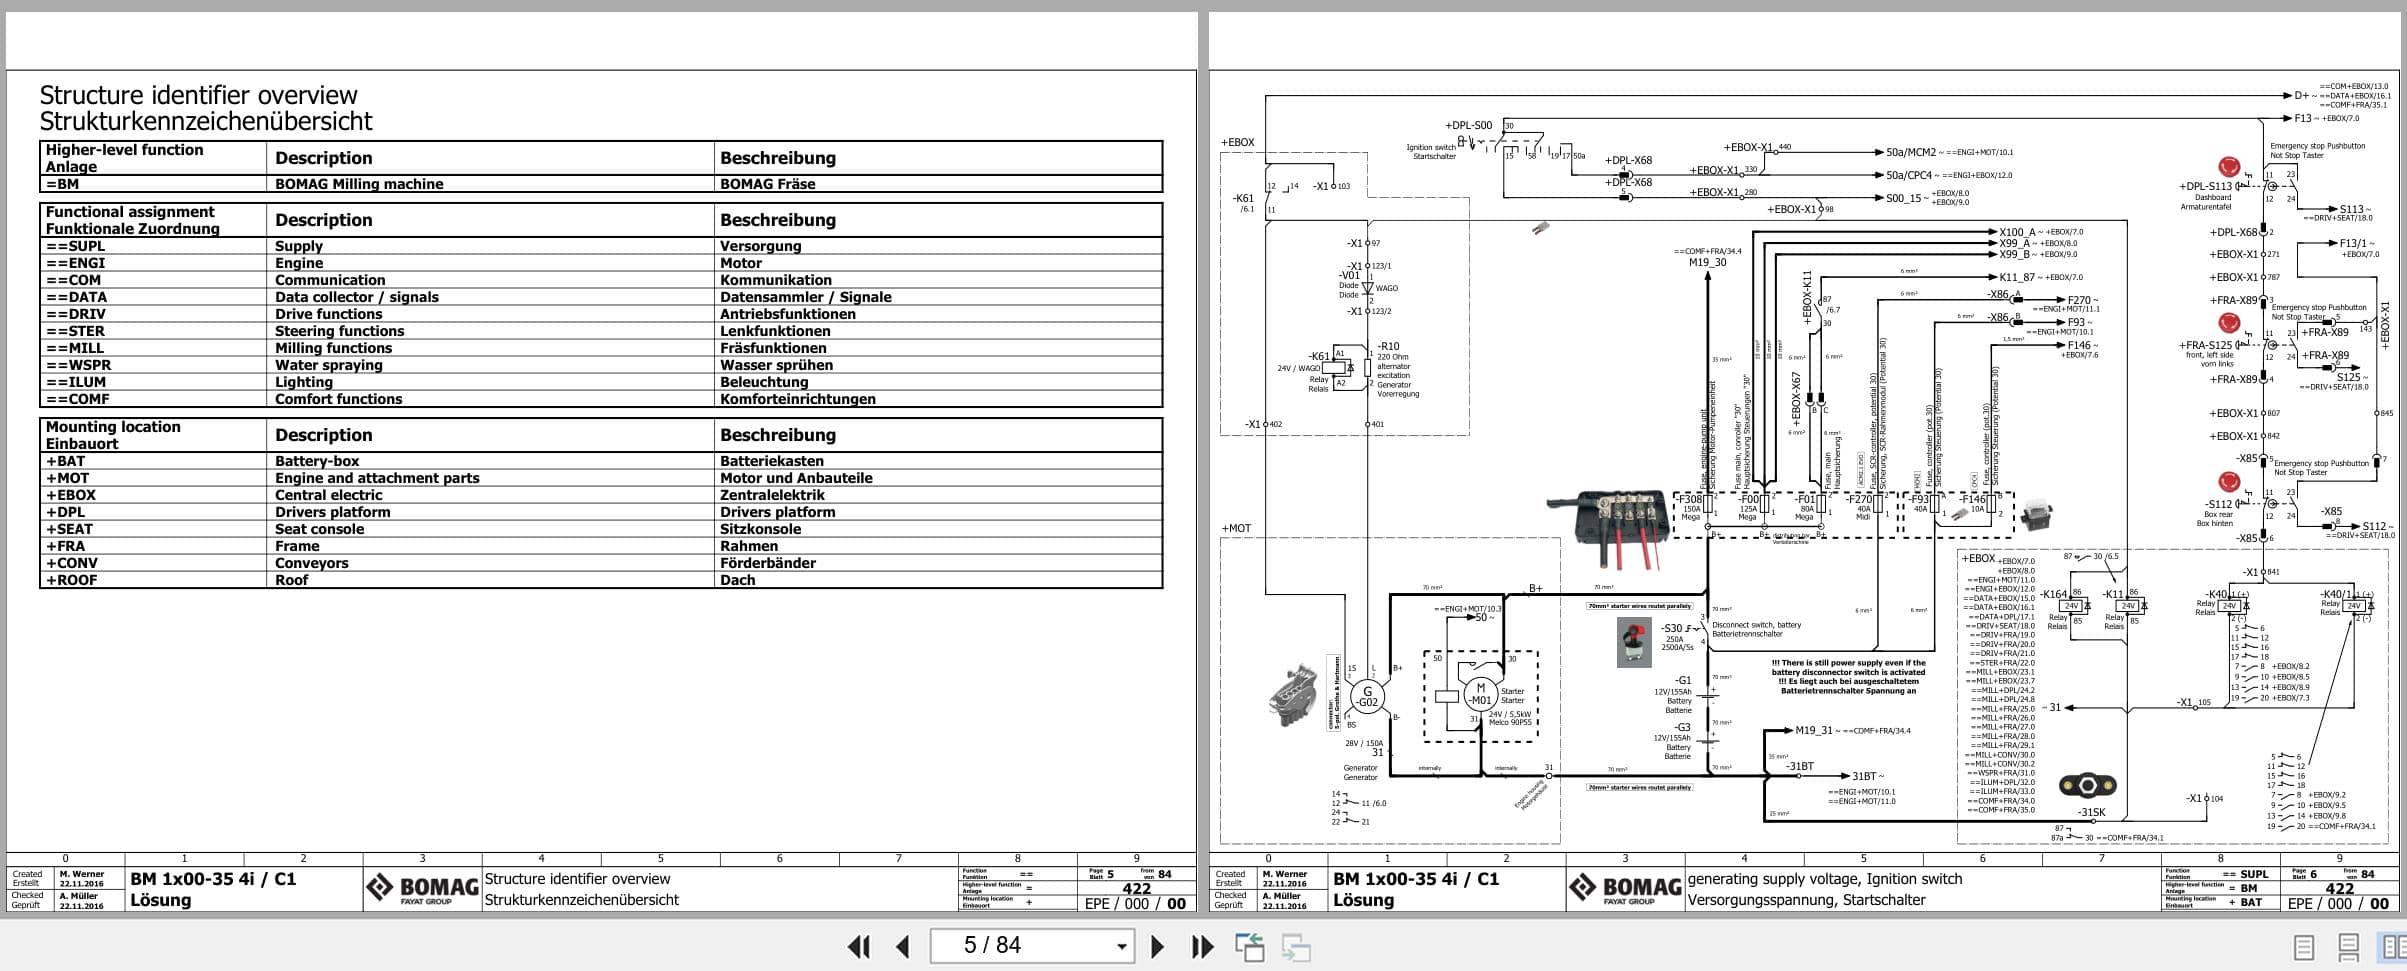The width and height of the screenshot is (2407, 971).
Task: Click 'Emergency stop Pushbutton' label near DPL-S113
Action: pyautogui.click(x=2317, y=146)
